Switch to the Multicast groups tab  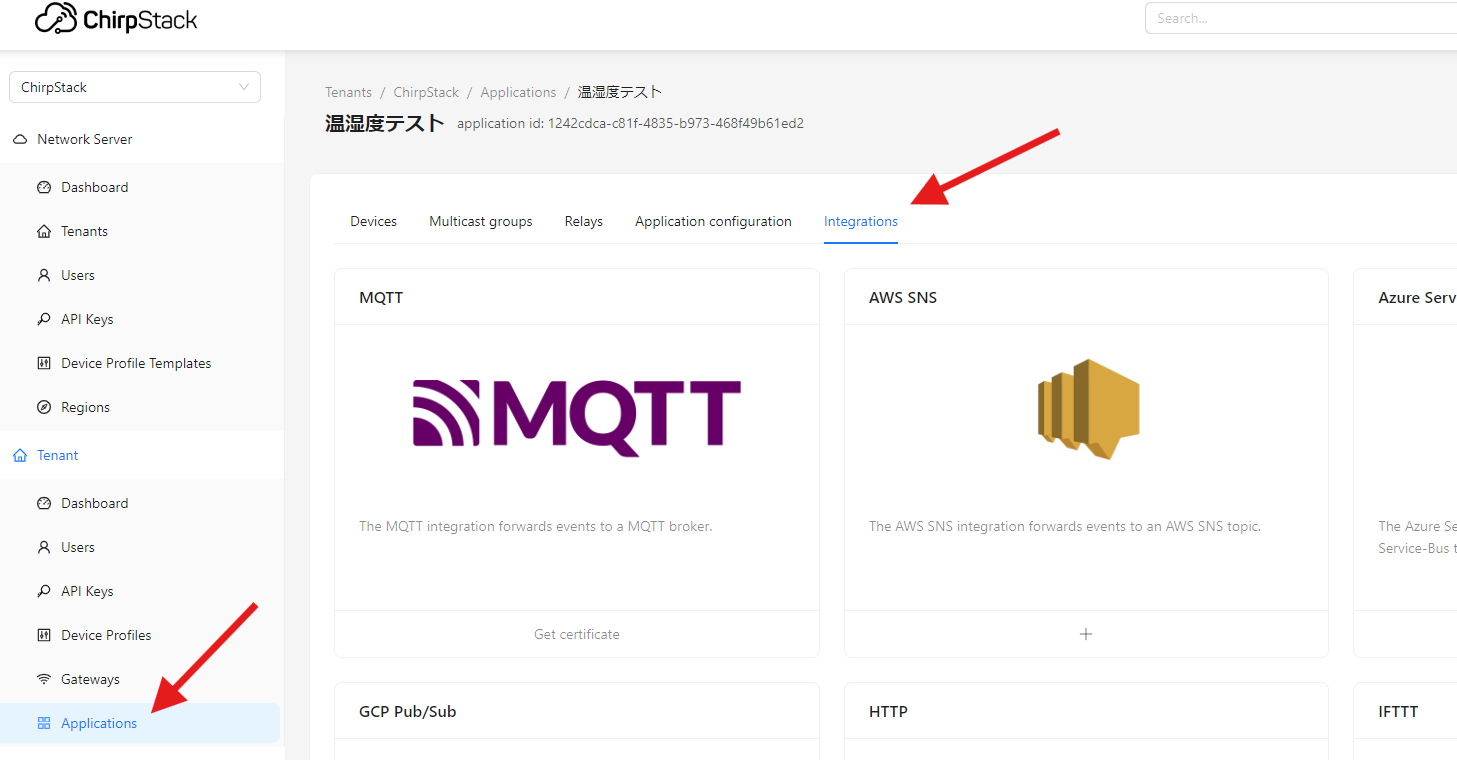pos(481,221)
